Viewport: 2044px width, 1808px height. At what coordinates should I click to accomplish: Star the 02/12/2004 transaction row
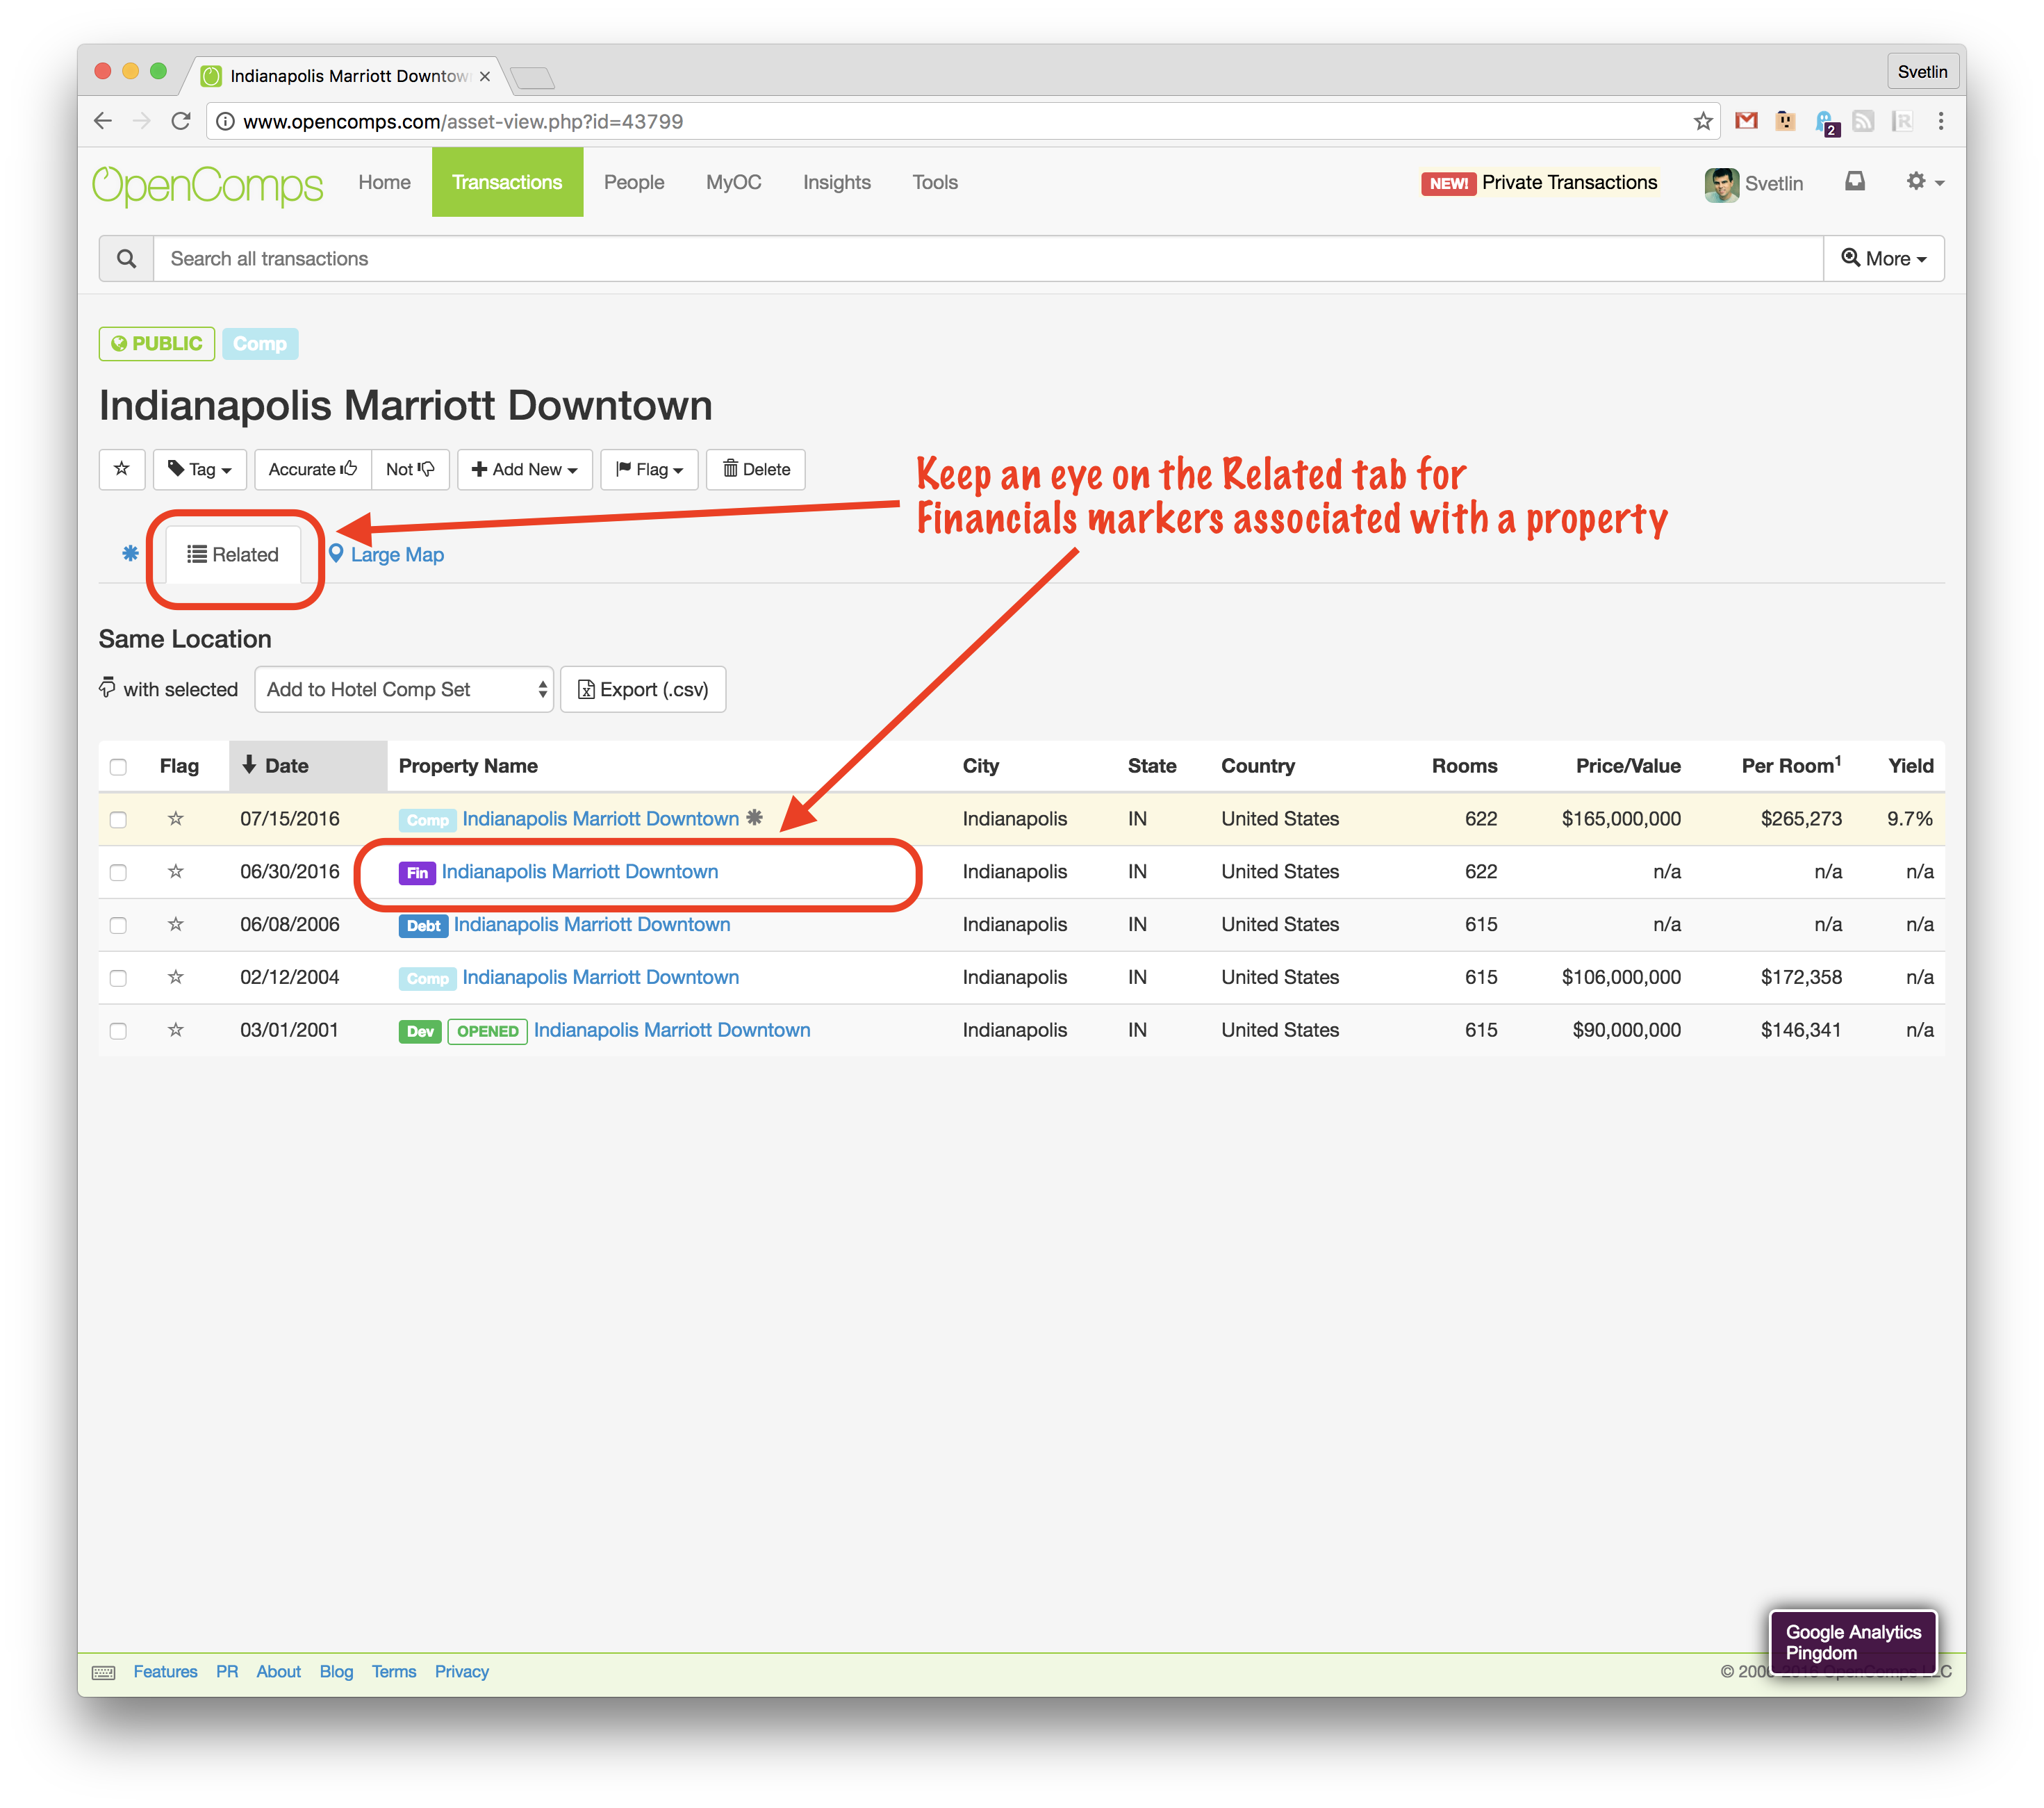[x=176, y=977]
